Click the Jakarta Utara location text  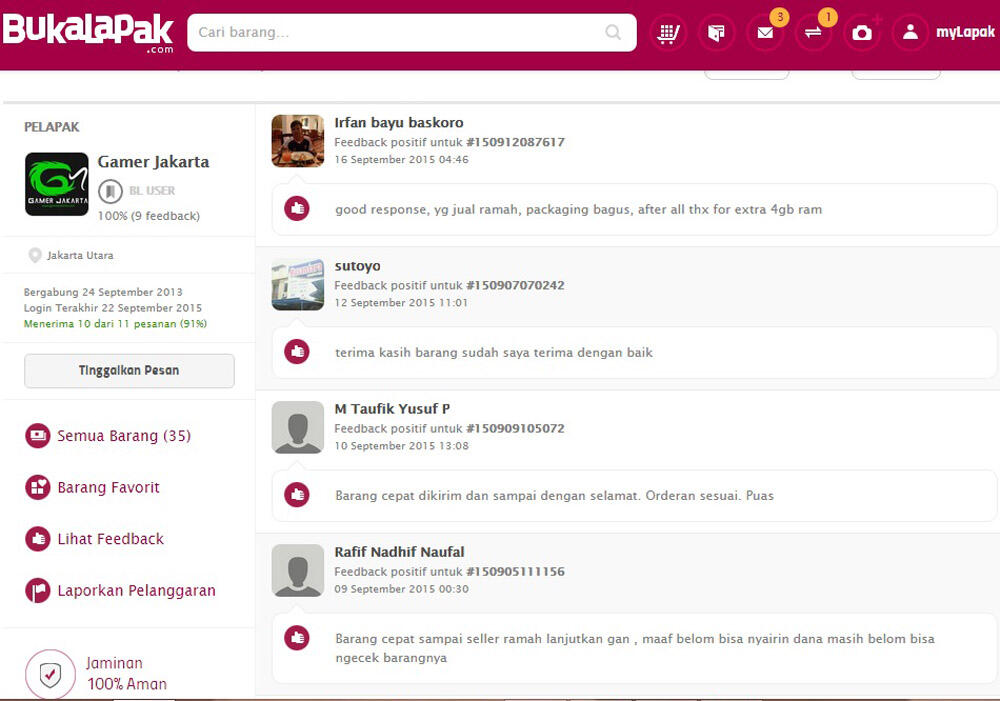pyautogui.click(x=80, y=255)
